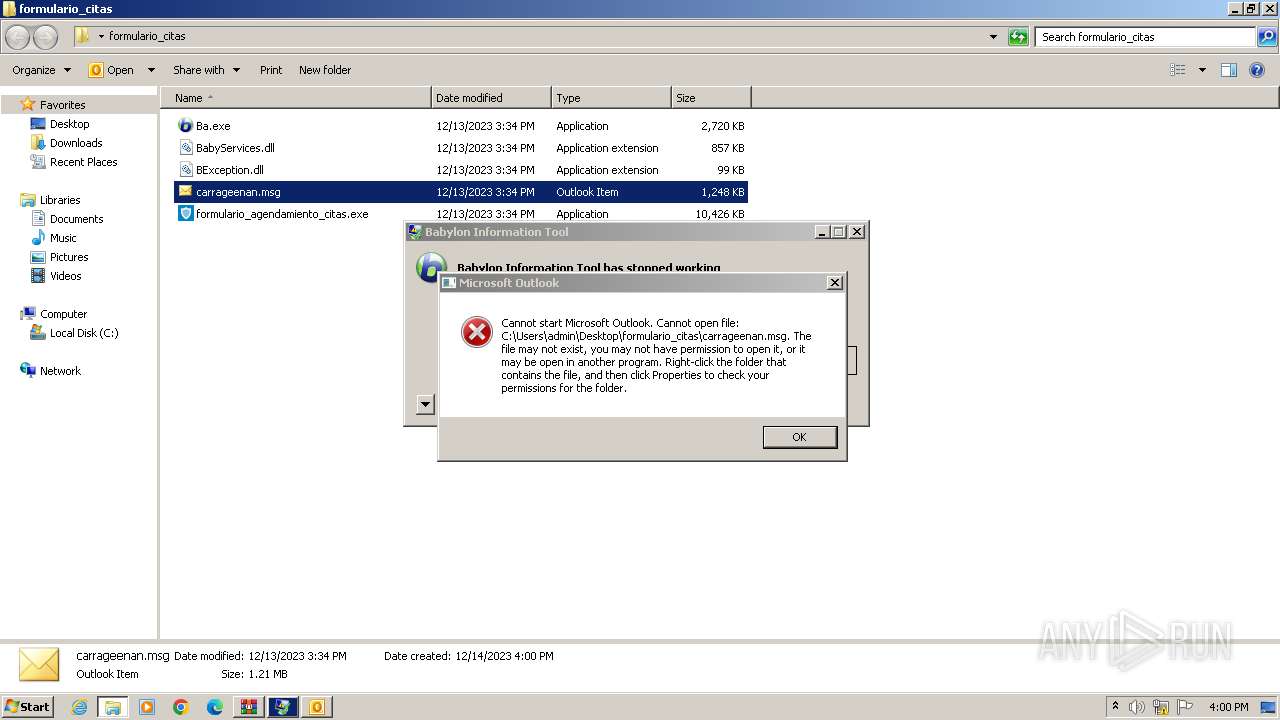The image size is (1280, 720).
Task: Open Libraries node
Action: 60,200
